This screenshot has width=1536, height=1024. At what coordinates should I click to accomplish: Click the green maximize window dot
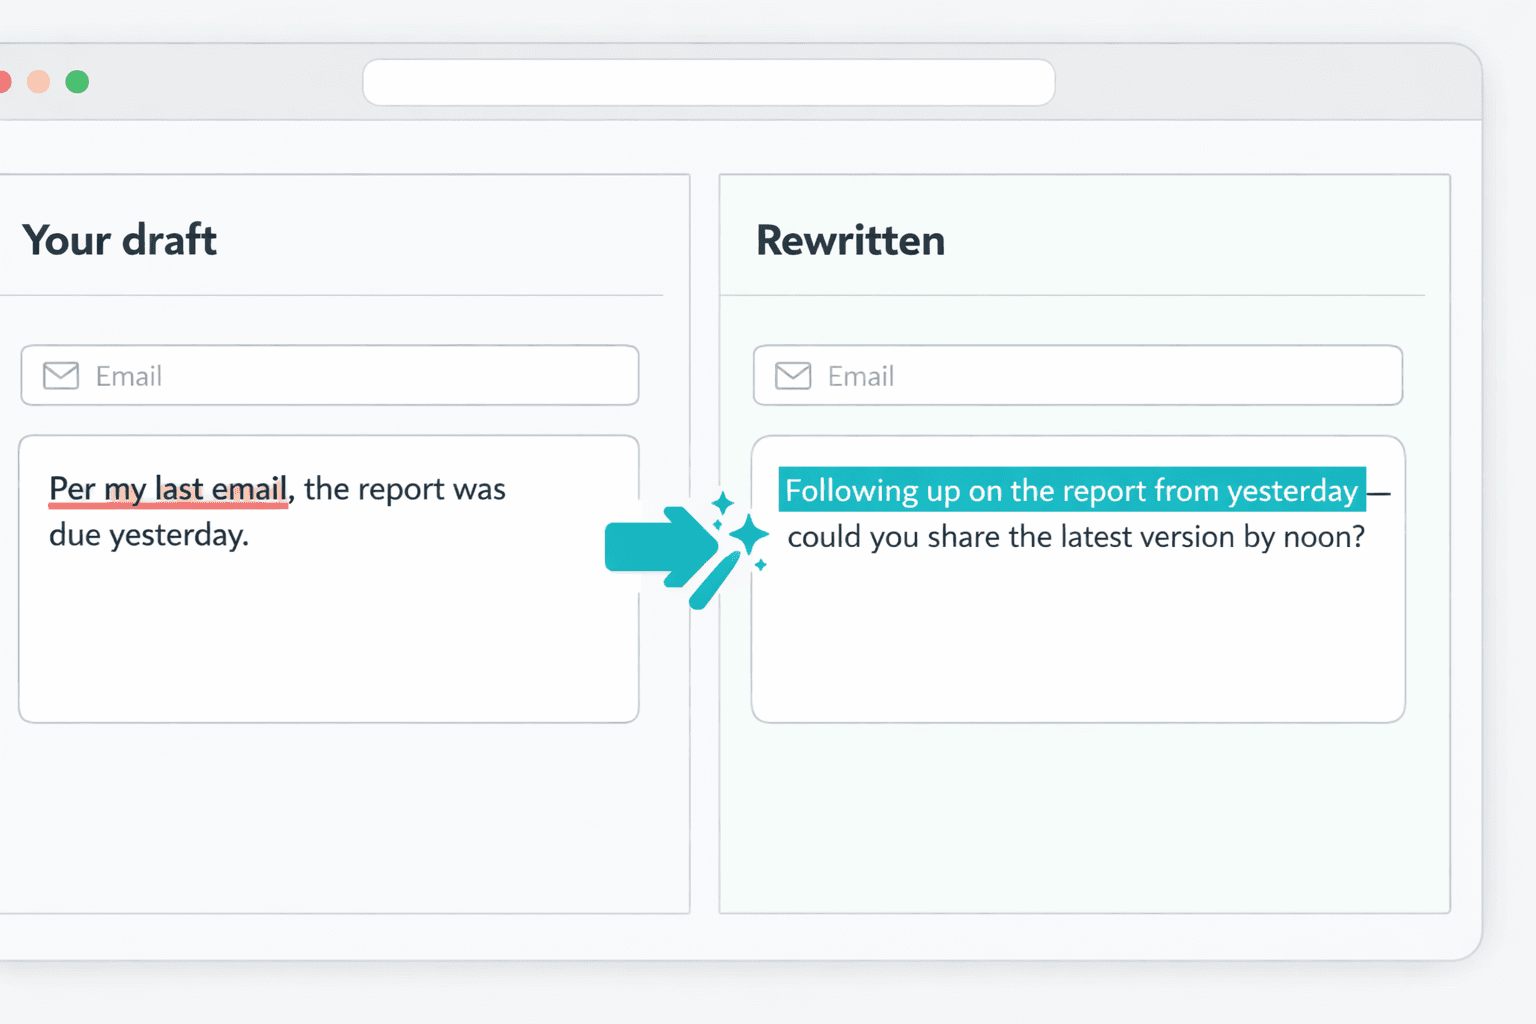click(x=77, y=82)
